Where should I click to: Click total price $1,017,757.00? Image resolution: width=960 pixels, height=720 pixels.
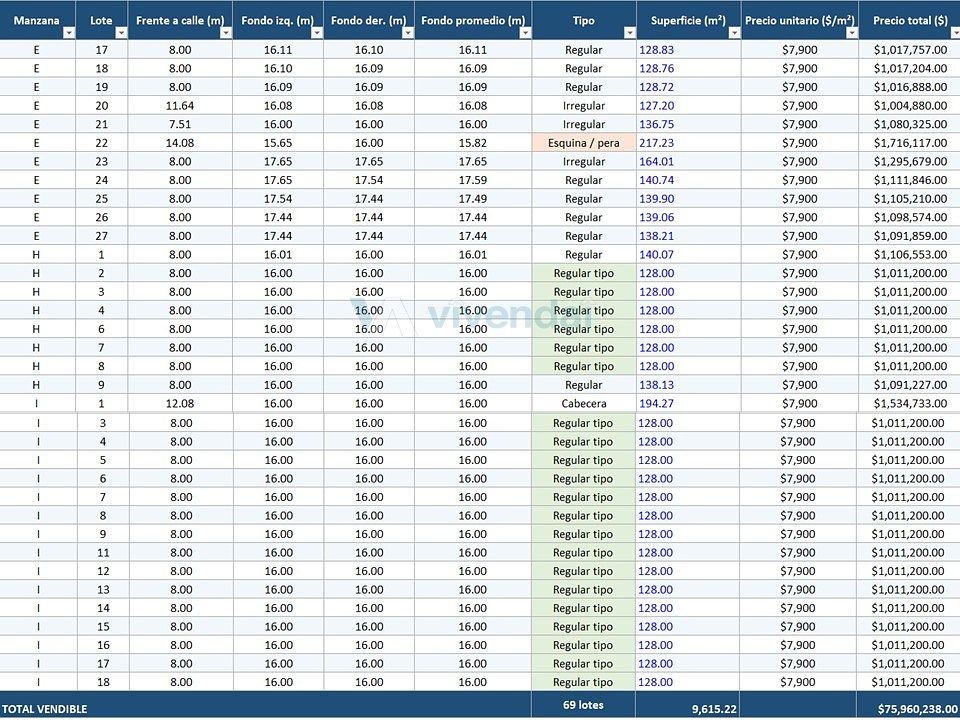[x=910, y=50]
